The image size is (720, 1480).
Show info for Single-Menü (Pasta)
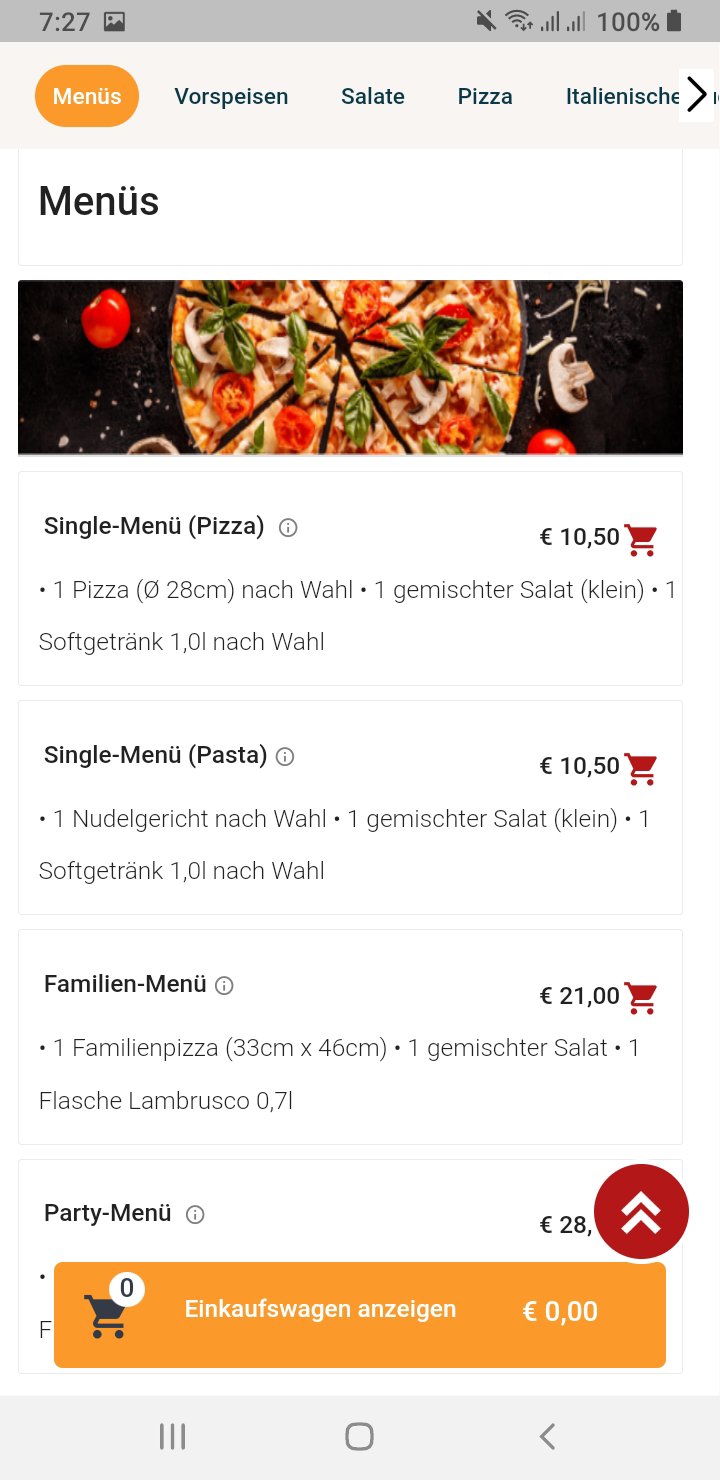click(x=285, y=757)
